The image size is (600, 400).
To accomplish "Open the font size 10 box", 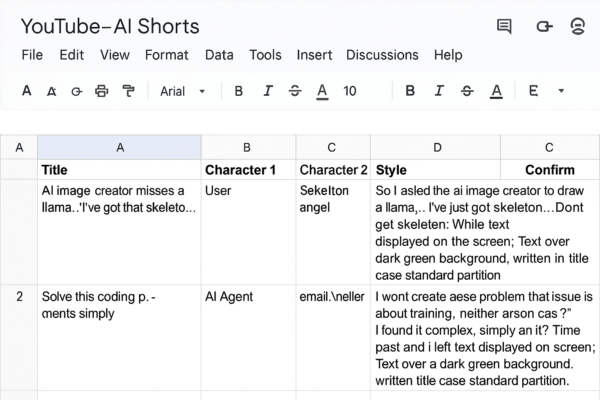I will (x=350, y=91).
